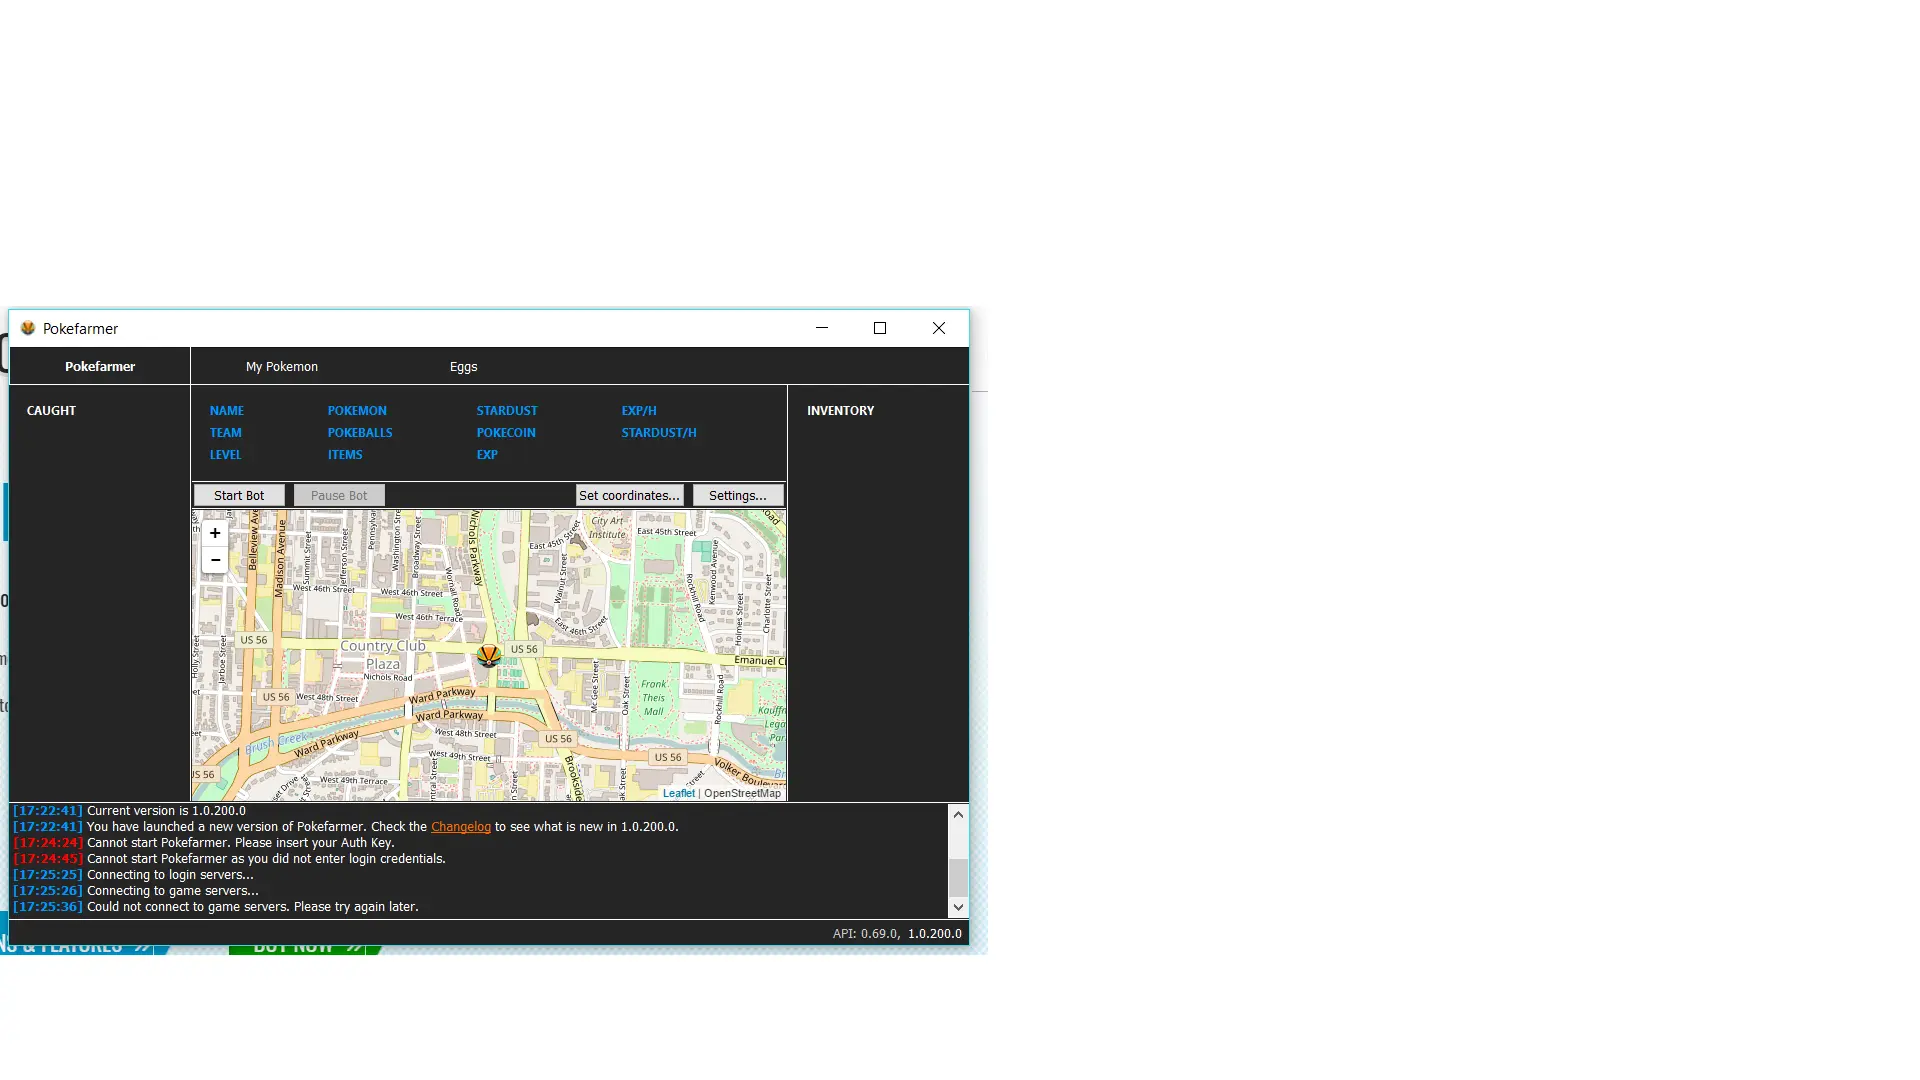
Task: Click the Pokefarmer app icon in title bar
Action: pyautogui.click(x=28, y=328)
